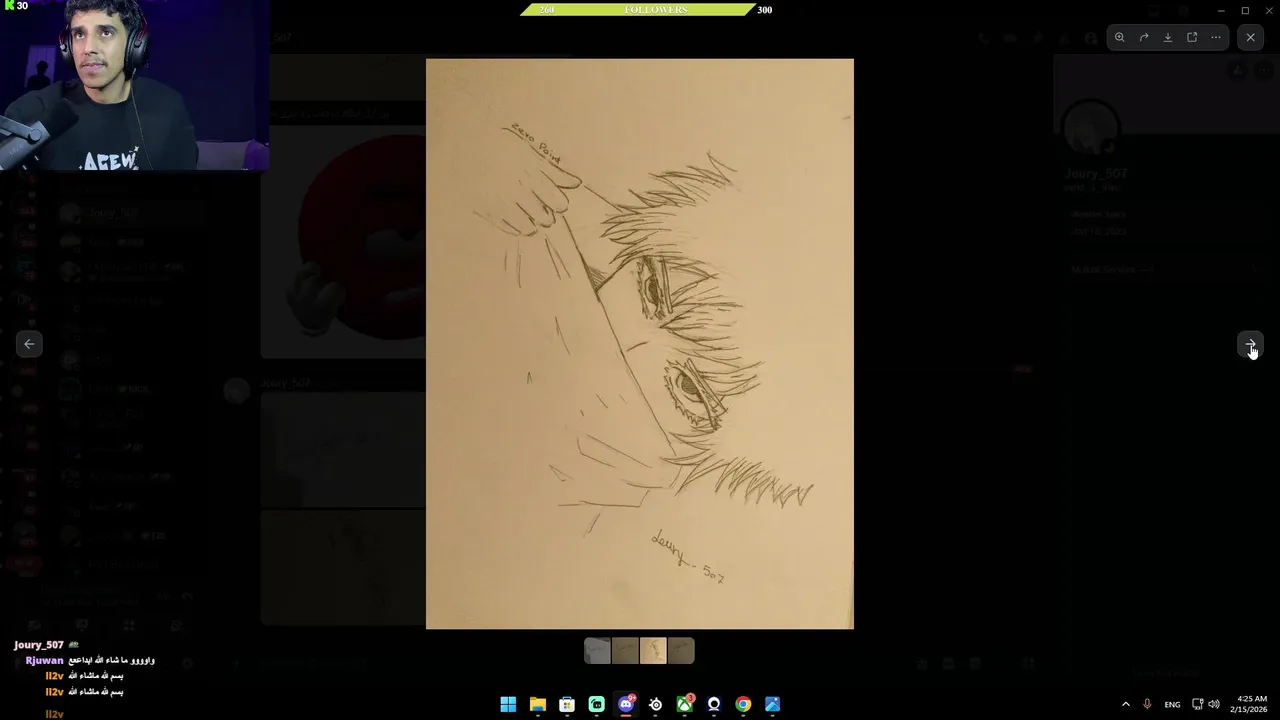Select the fourth thumbnail in the image strip
The image size is (1280, 720).
[x=681, y=651]
